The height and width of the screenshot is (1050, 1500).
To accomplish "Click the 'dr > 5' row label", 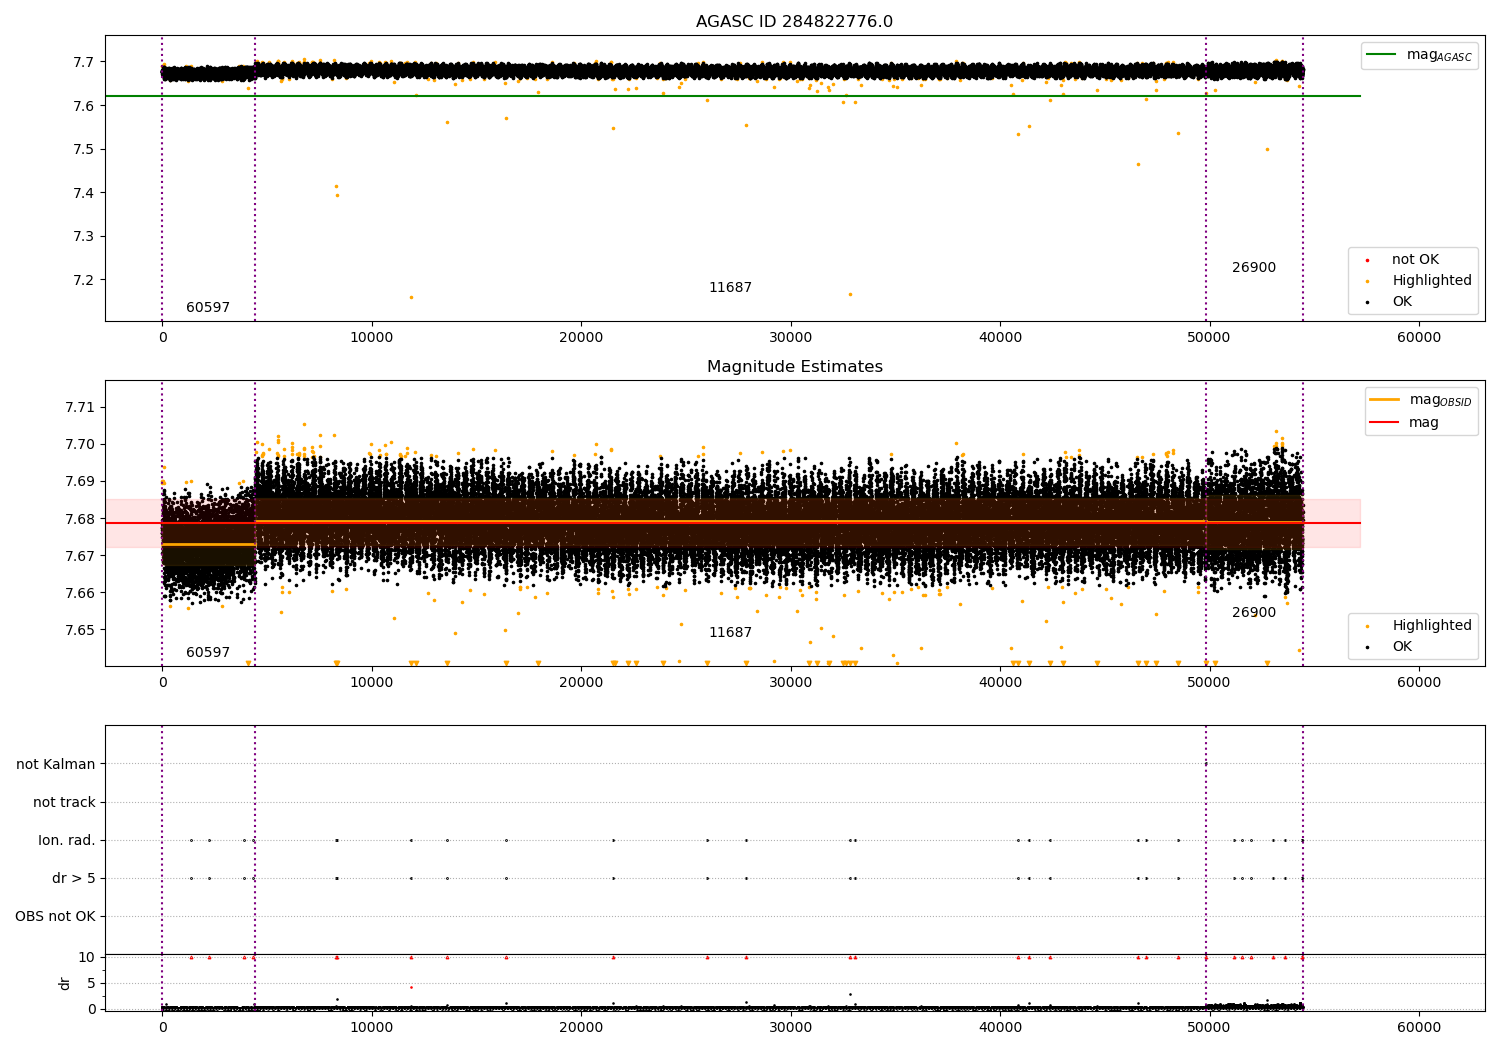I will [x=74, y=879].
